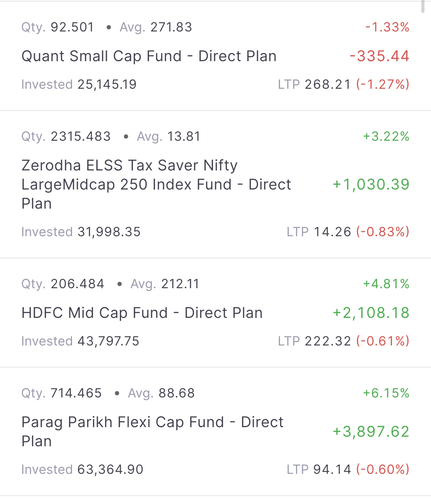
Task: Click the +2,108.18 profit amount
Action: (x=371, y=313)
